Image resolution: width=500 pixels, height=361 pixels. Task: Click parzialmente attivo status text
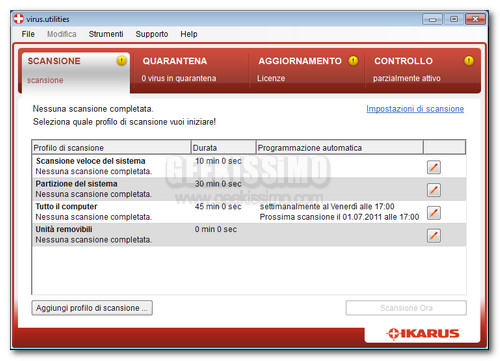[x=407, y=78]
